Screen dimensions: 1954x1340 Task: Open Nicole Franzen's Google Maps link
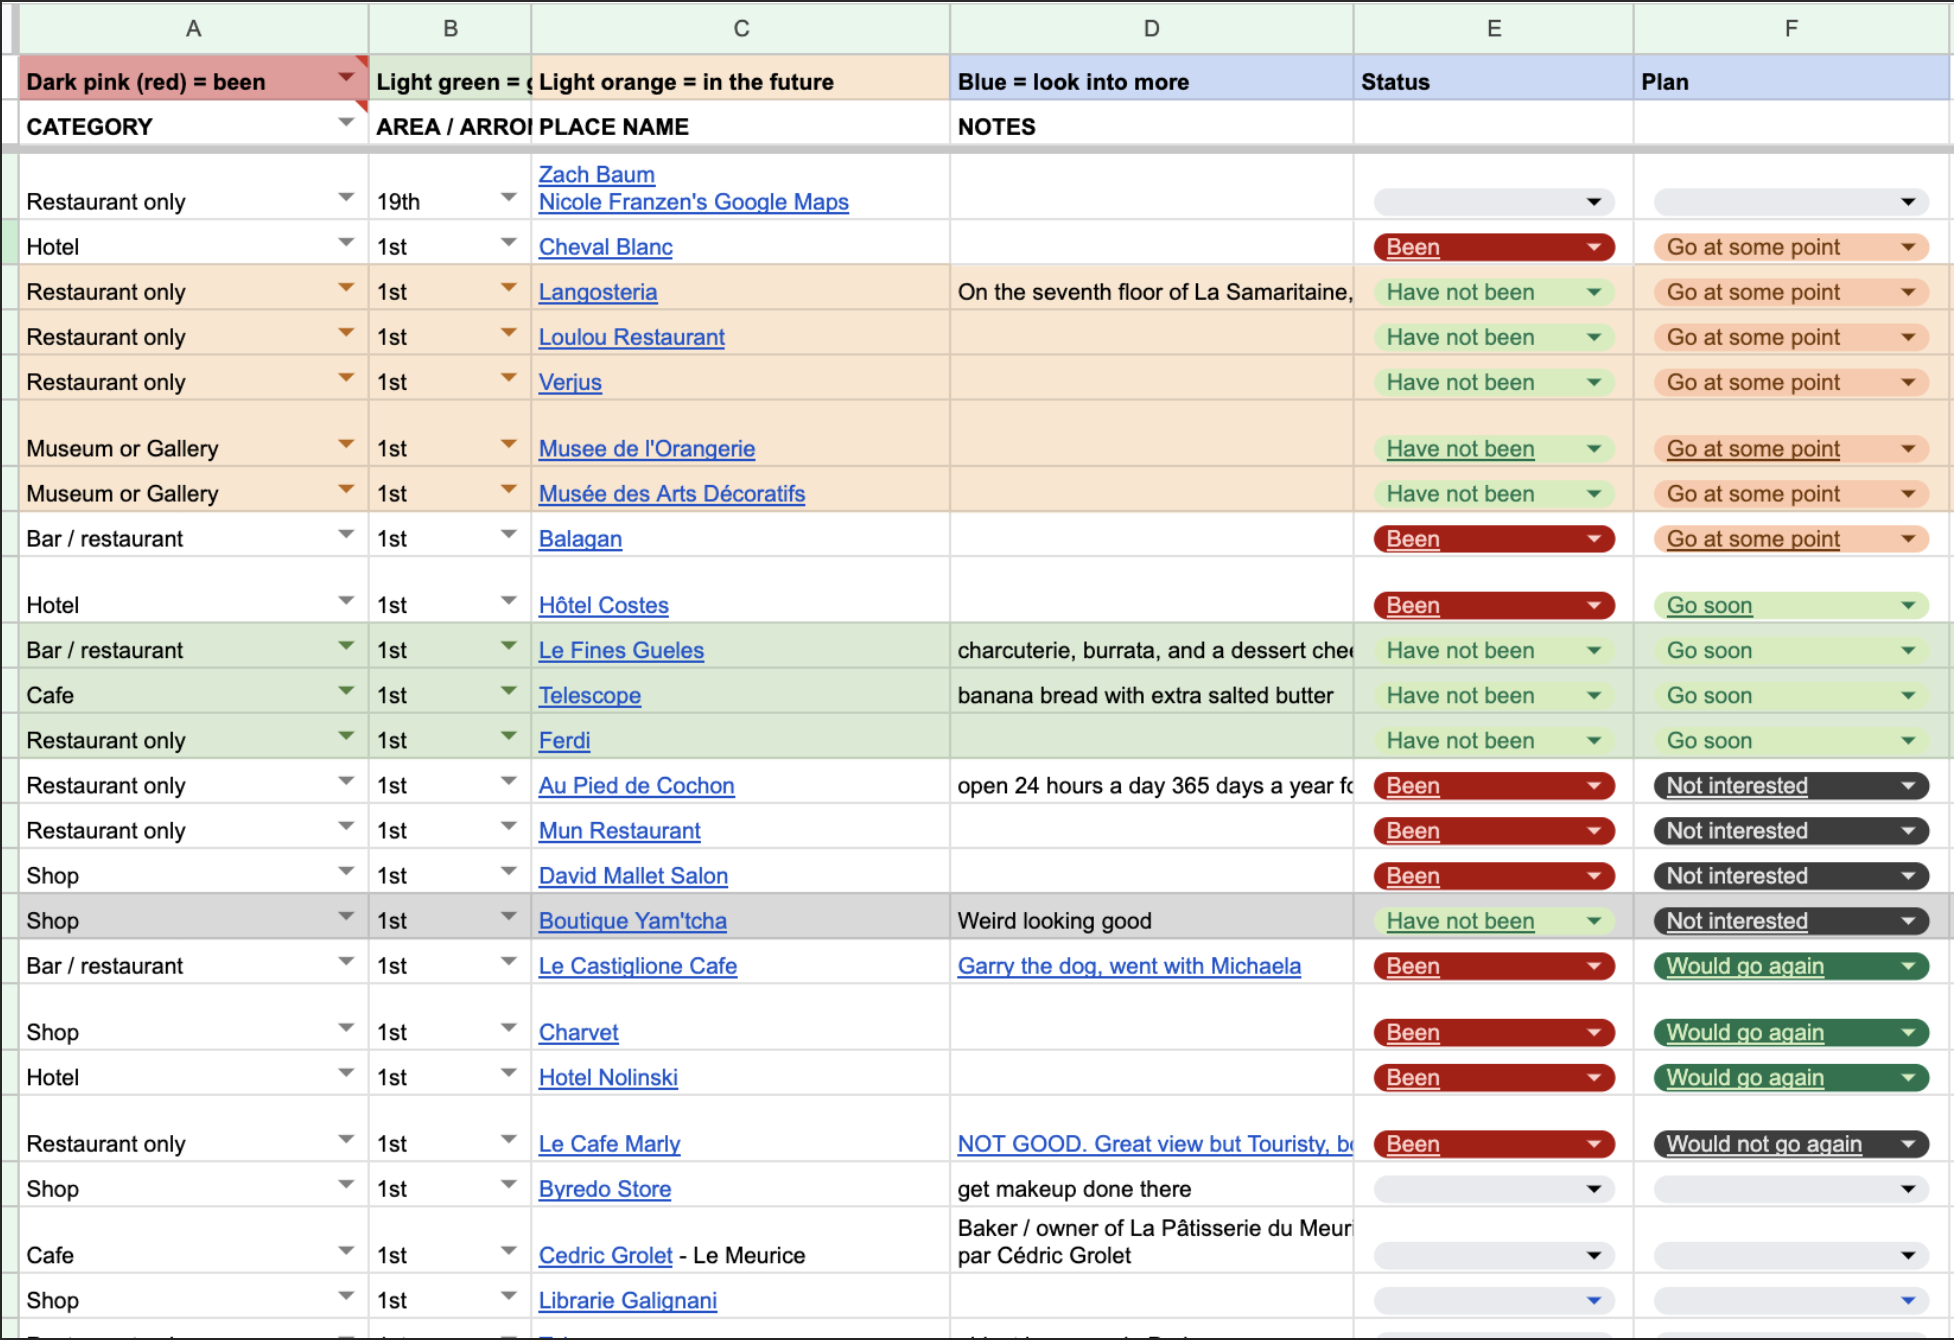693,202
